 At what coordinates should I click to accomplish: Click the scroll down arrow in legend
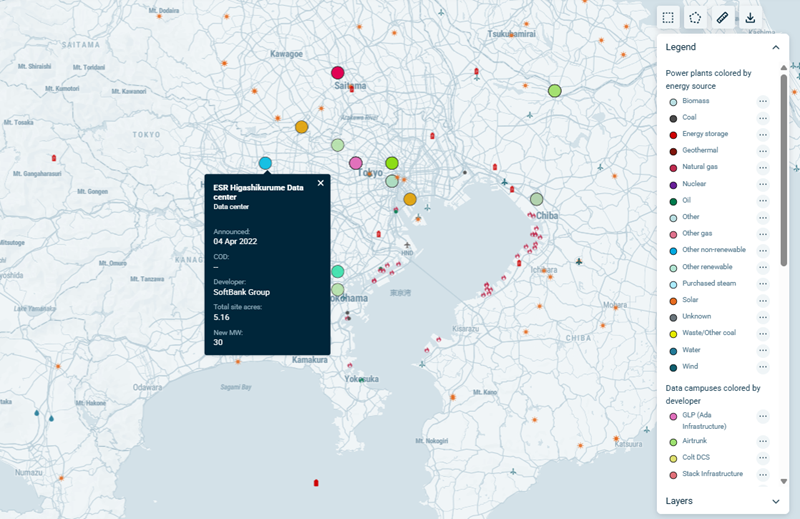click(784, 481)
